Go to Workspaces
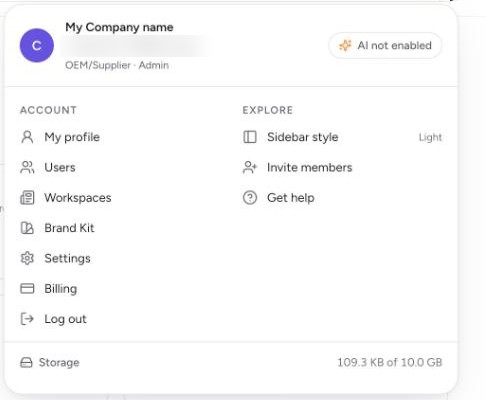This screenshot has width=486, height=400. point(78,198)
